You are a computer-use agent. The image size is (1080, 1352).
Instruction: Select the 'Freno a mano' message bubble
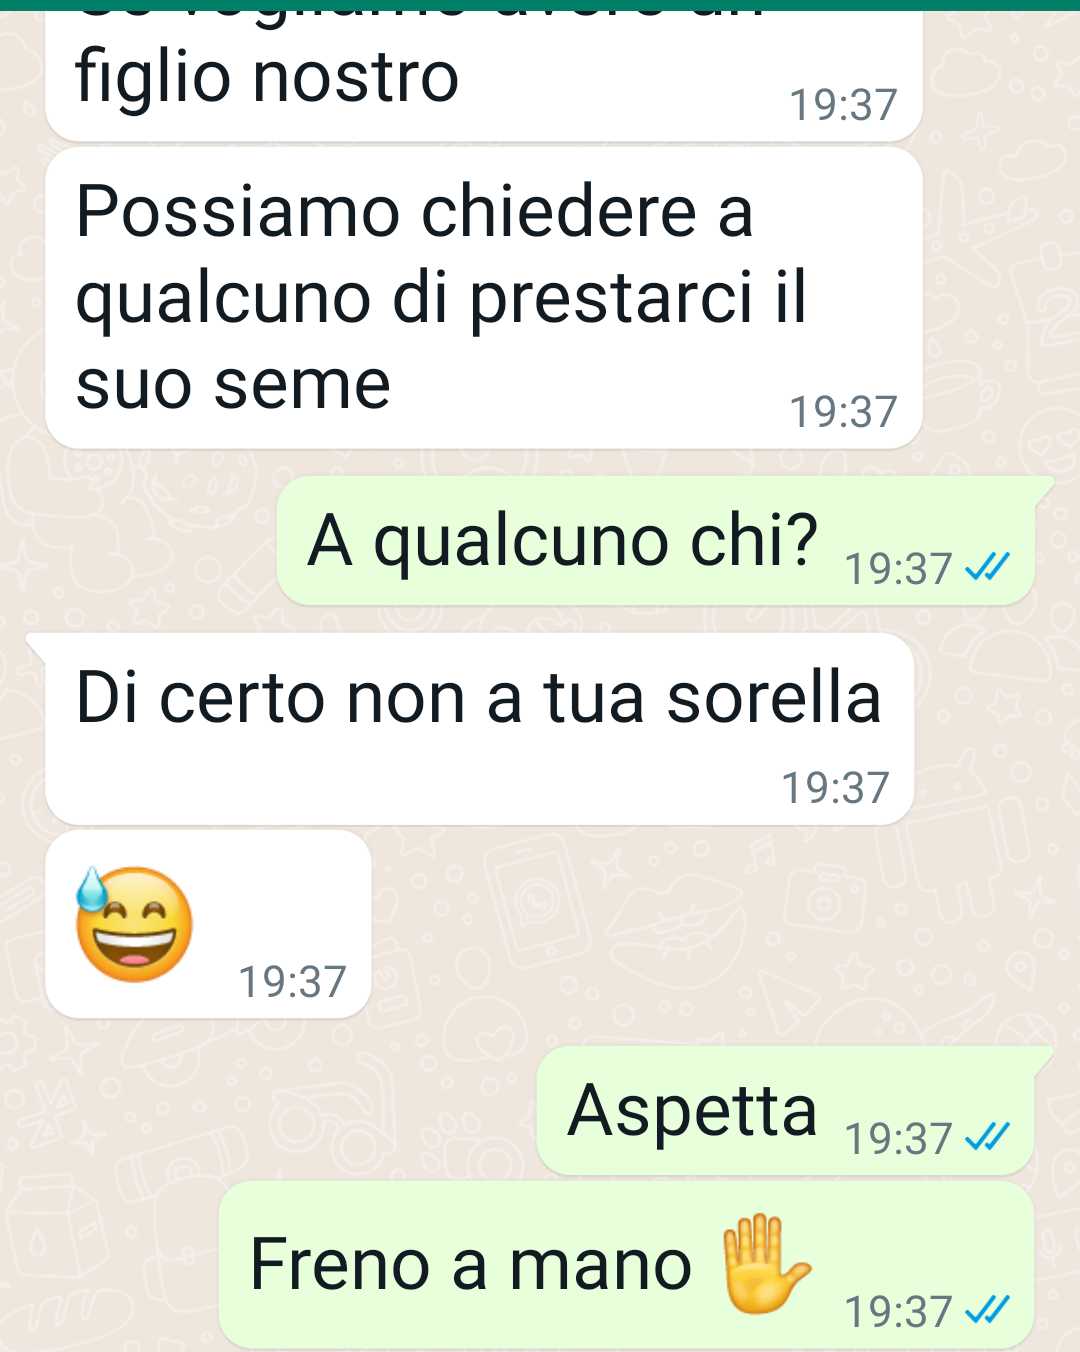626,1266
